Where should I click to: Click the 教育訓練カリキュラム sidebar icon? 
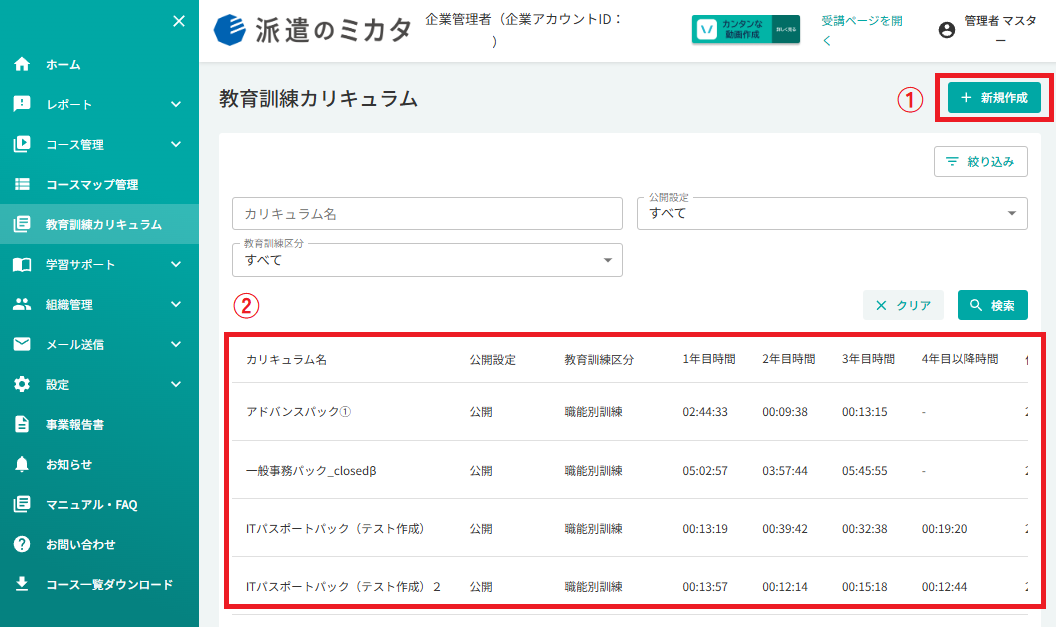[22, 224]
